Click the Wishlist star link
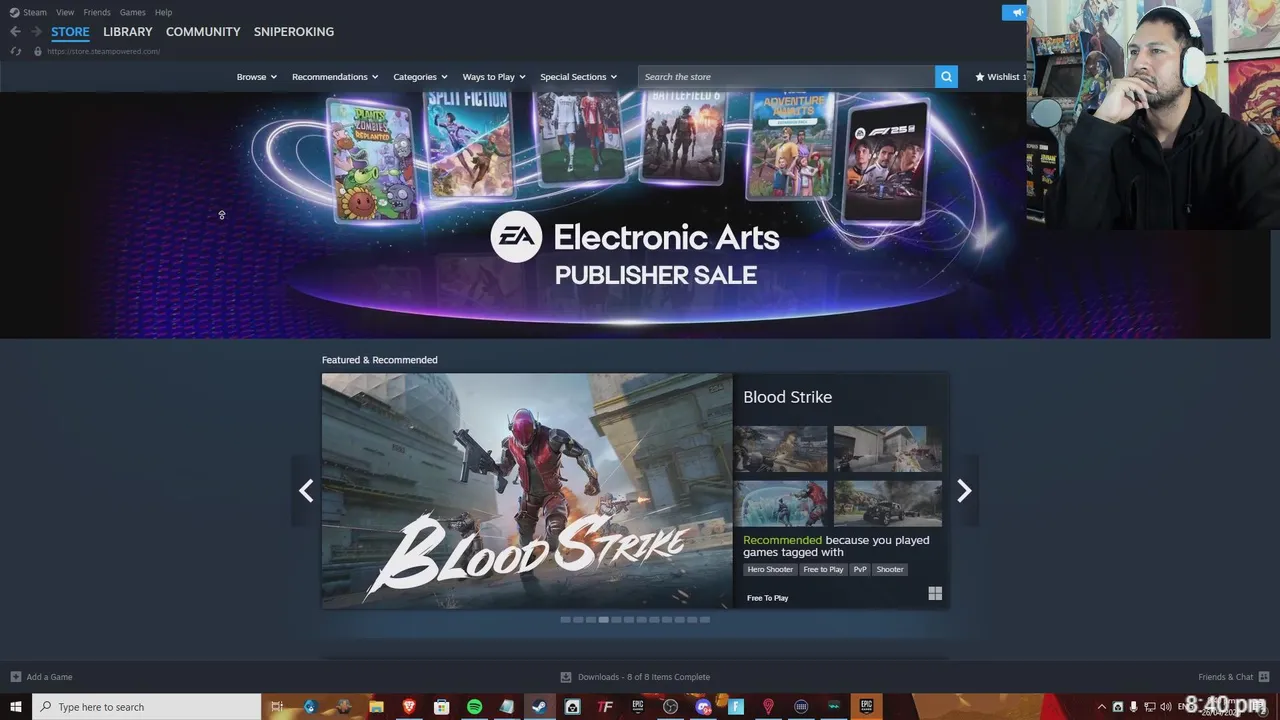The image size is (1280, 720). 1000,77
